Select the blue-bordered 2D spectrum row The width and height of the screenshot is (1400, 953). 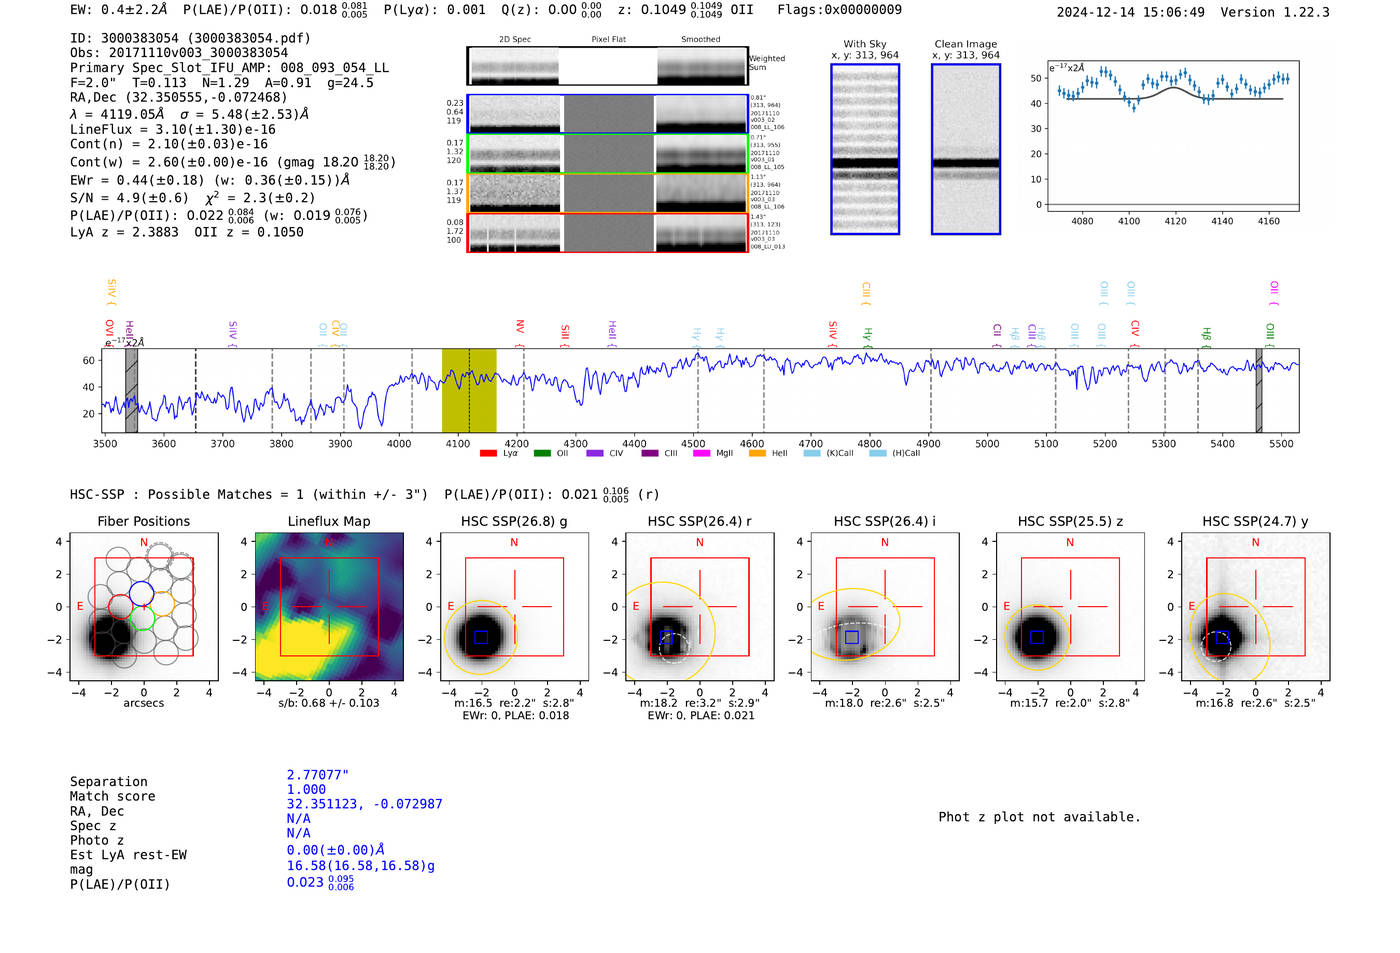coord(607,114)
